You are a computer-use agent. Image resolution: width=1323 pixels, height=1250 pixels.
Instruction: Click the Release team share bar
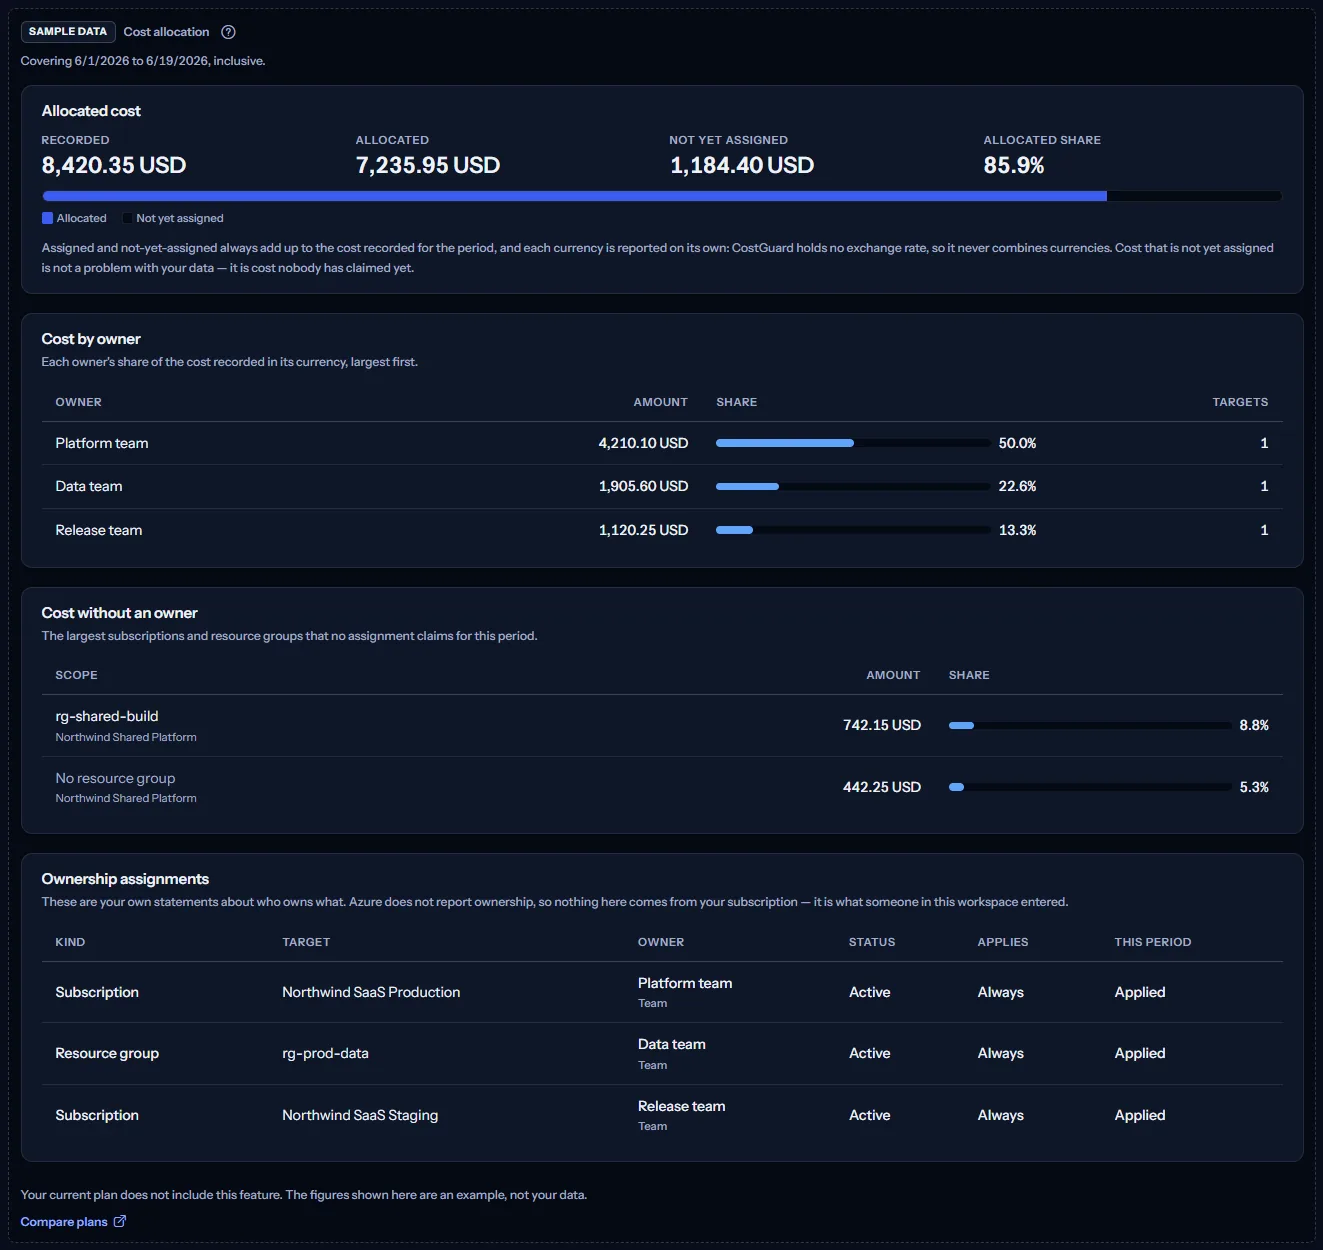[x=853, y=530]
